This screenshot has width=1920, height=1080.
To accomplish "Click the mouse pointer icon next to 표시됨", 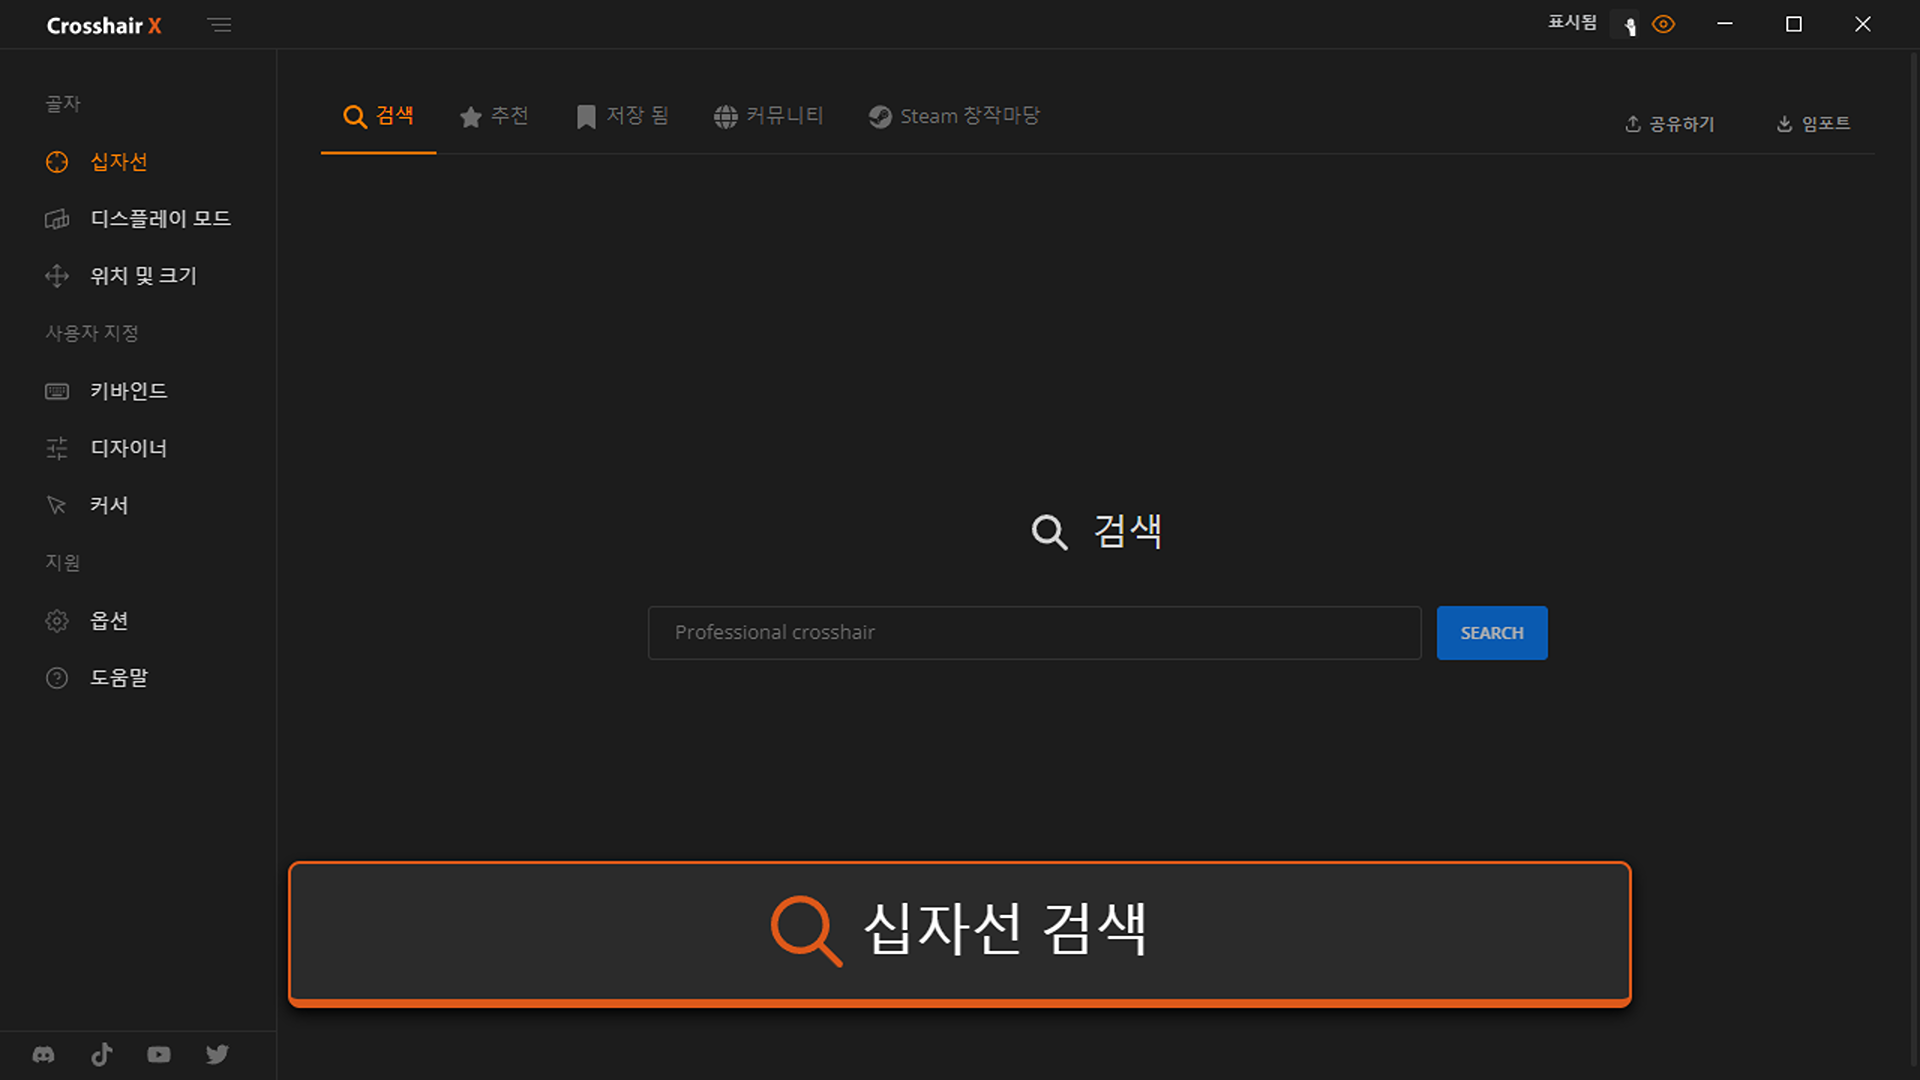I will [1630, 26].
